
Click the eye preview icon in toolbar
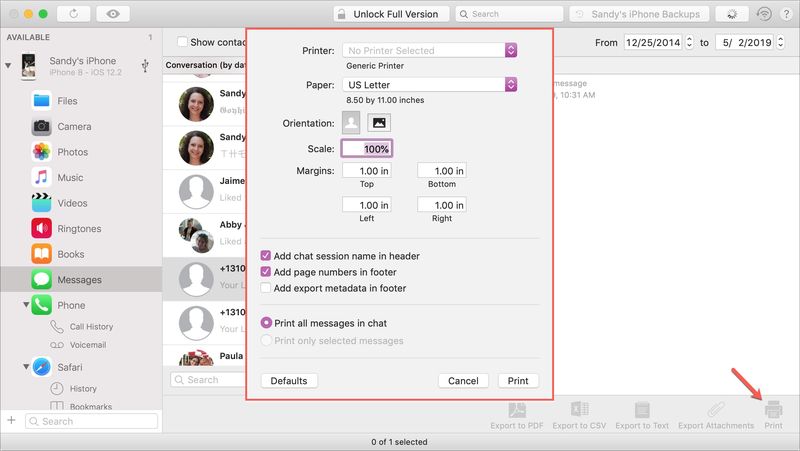113,14
